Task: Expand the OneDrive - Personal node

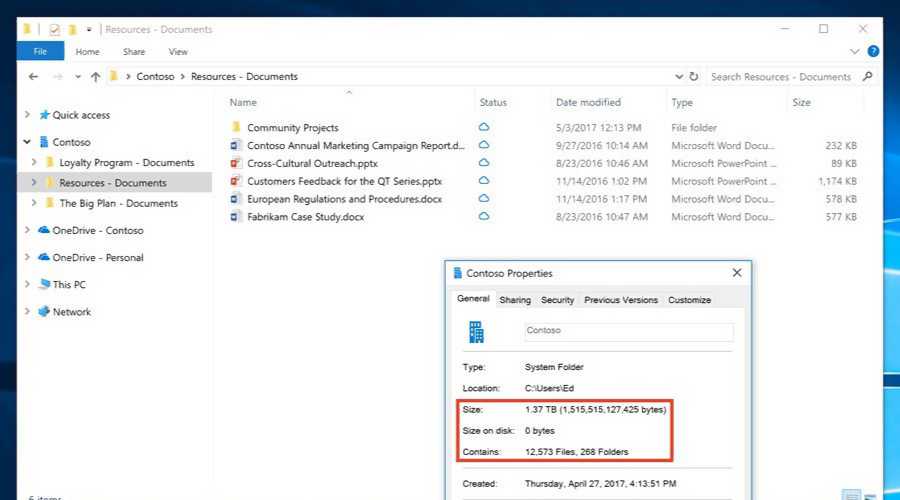Action: pos(27,257)
